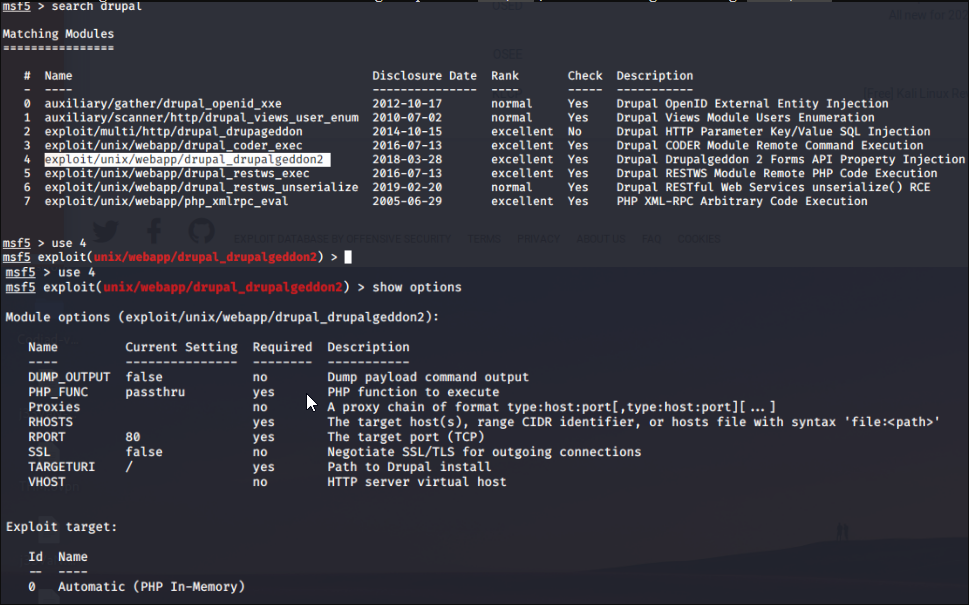Screen dimensions: 969x605
Task: Click EXPLOIT DATABASE BY OFFENSIVE SECURITY footer link
Action: click(342, 239)
